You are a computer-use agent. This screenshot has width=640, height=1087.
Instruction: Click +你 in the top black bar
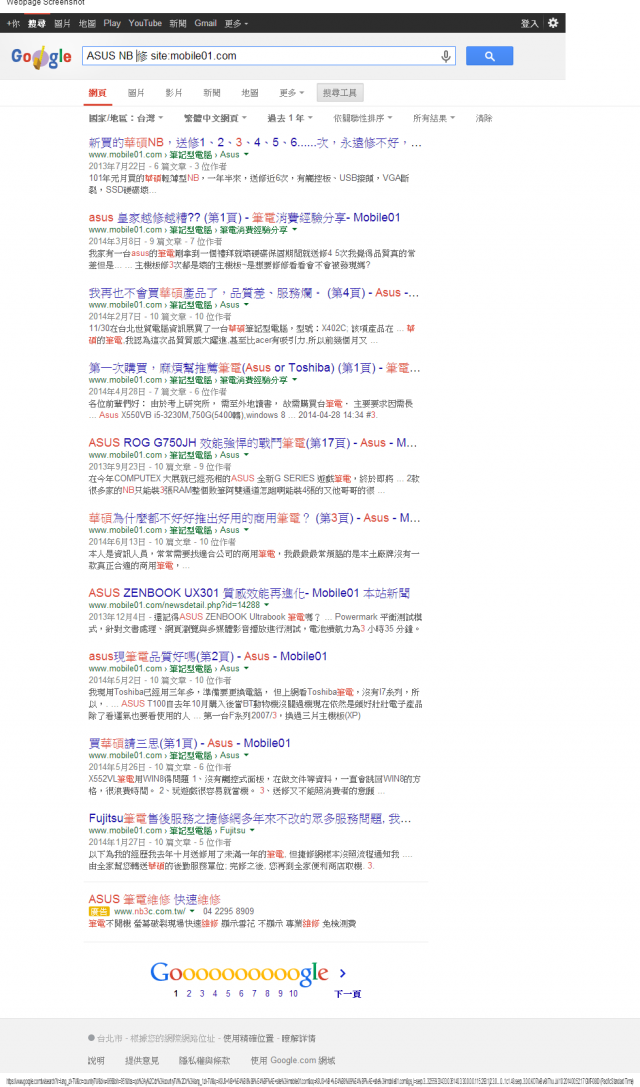(x=13, y=23)
